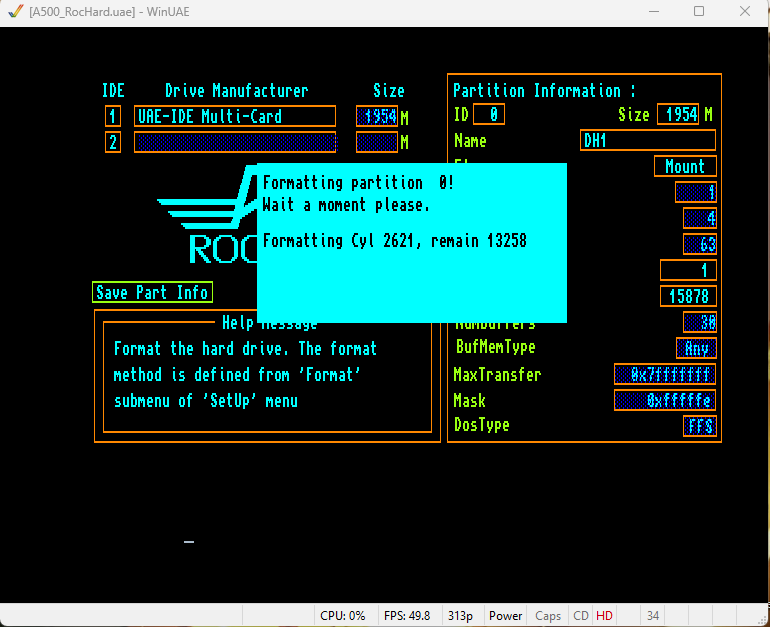Image resolution: width=770 pixels, height=627 pixels.
Task: Click the MaxTransfer value field
Action: point(665,375)
